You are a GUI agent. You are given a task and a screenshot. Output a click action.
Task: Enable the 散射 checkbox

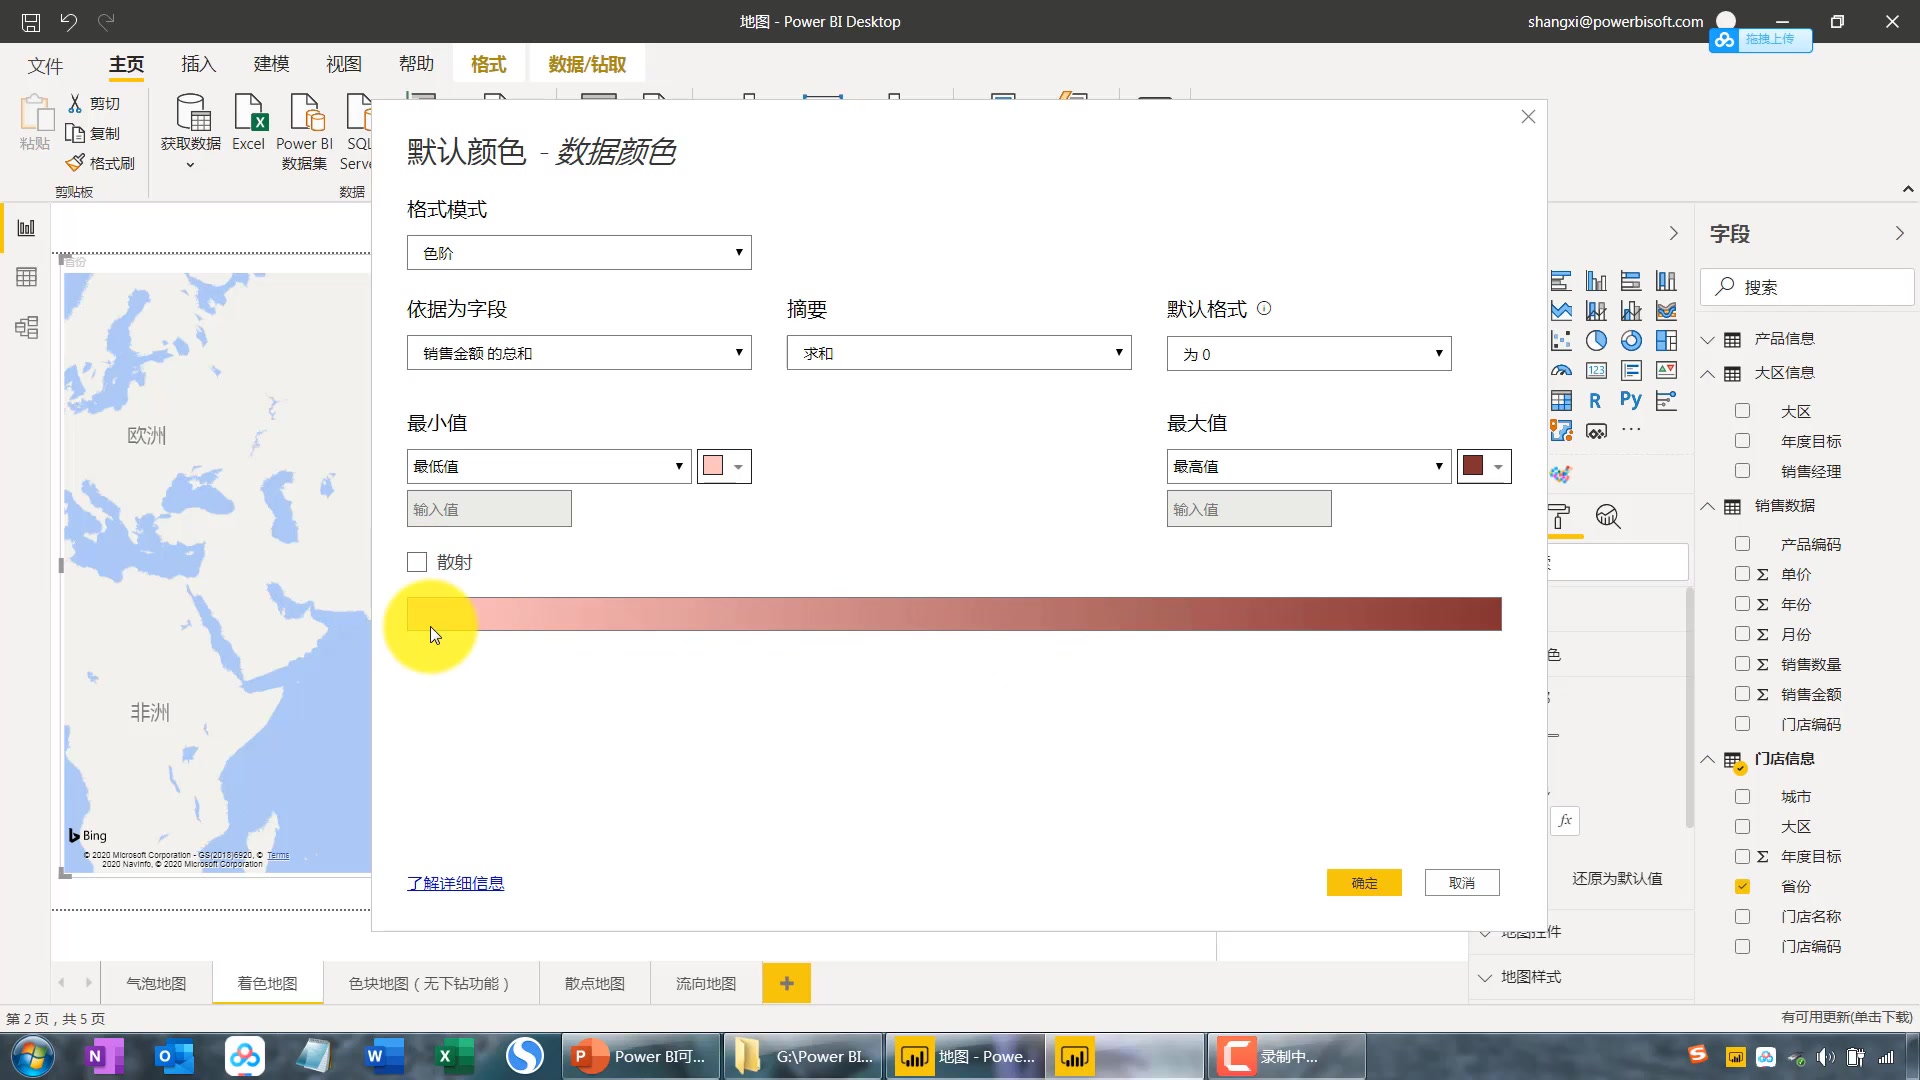[x=417, y=561]
